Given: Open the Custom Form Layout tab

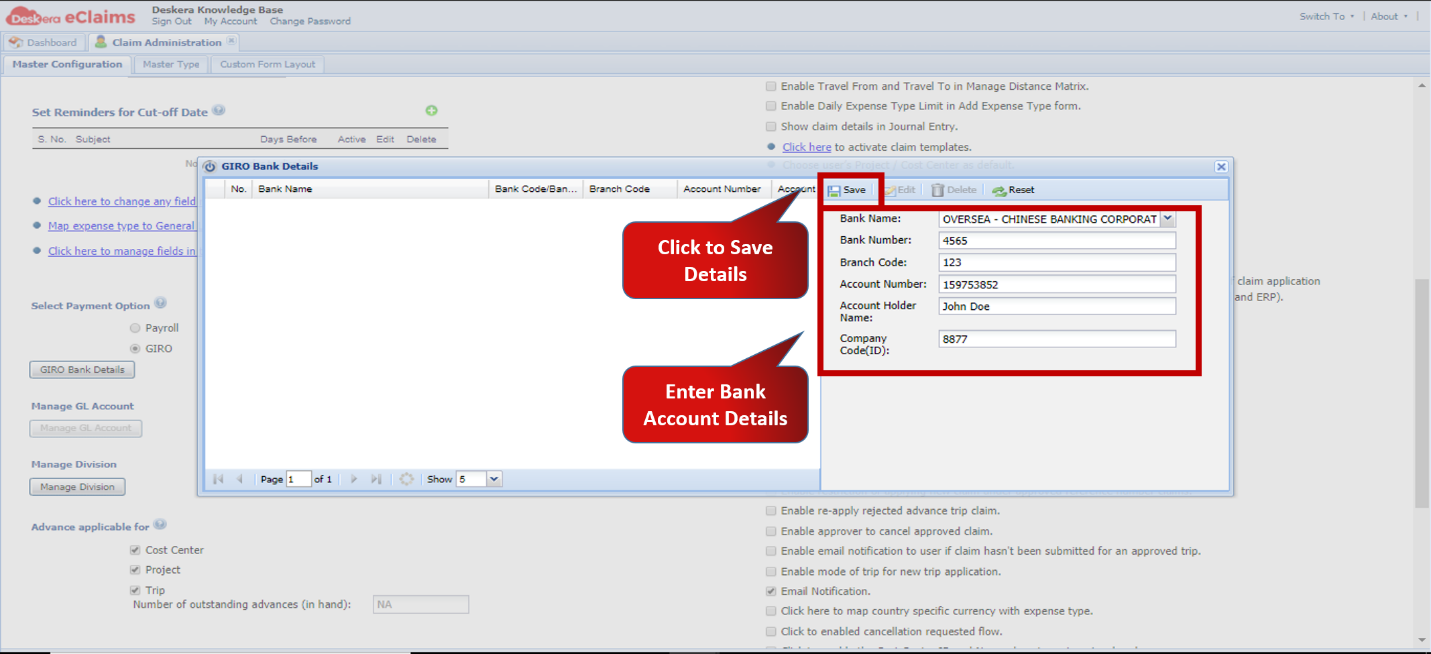Looking at the screenshot, I should [268, 64].
